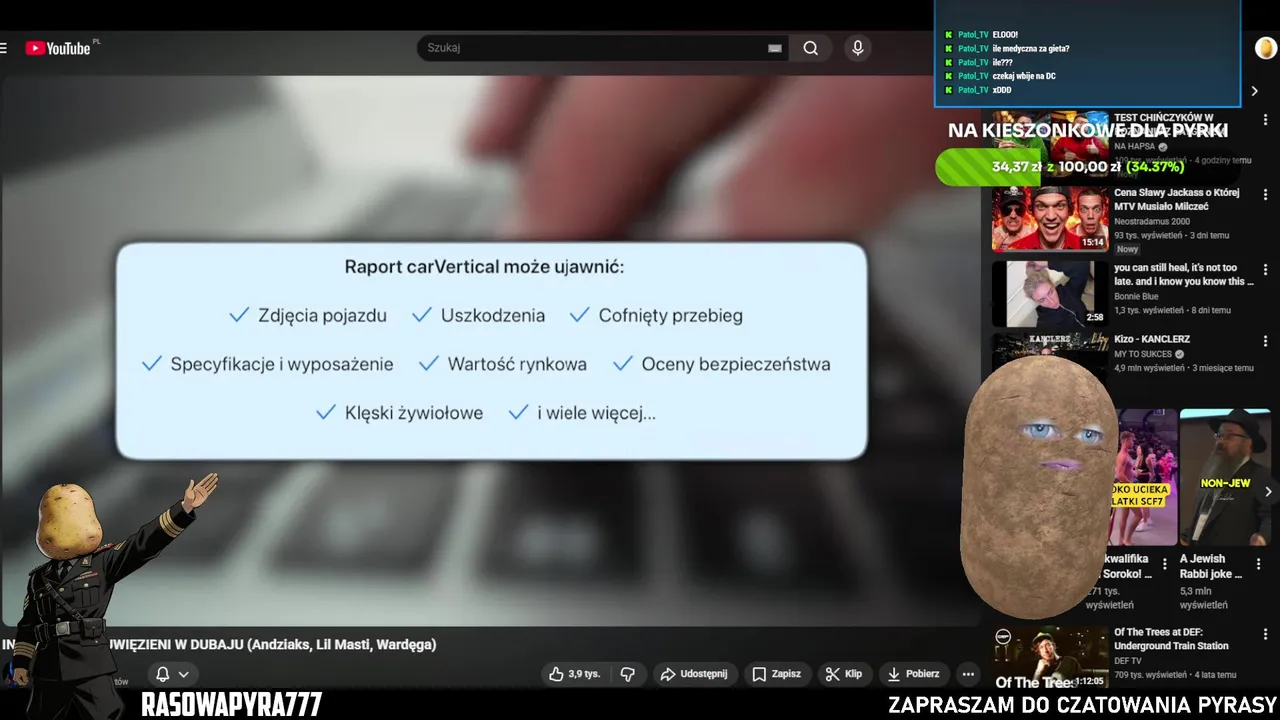This screenshot has width=1280, height=720.
Task: Click the 'Nowy' badge under Jackass video
Action: point(1128,249)
